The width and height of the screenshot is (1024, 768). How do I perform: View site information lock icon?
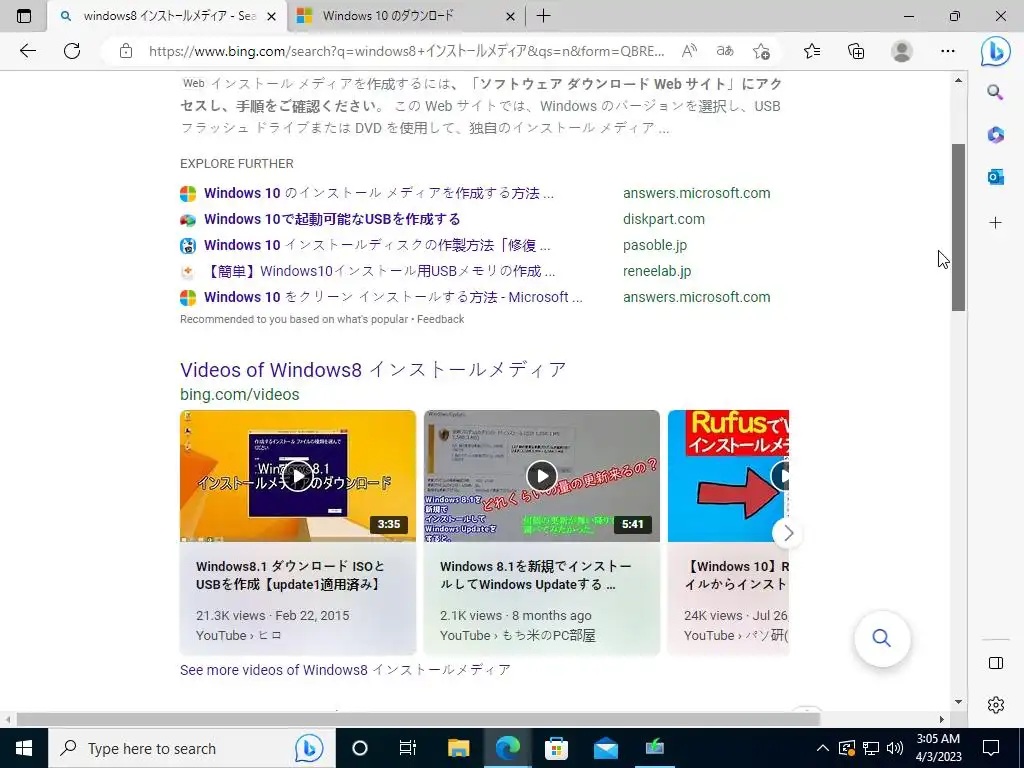click(126, 51)
